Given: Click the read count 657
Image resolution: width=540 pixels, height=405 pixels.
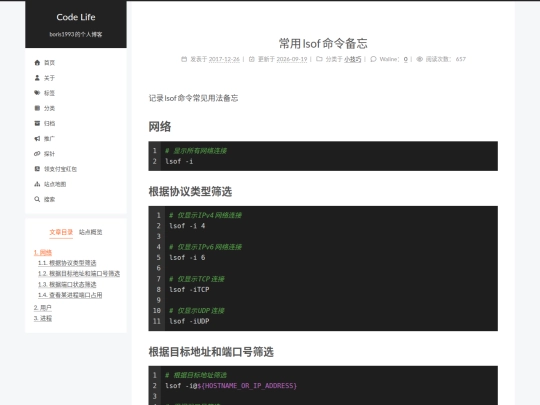Looking at the screenshot, I should click(x=460, y=59).
